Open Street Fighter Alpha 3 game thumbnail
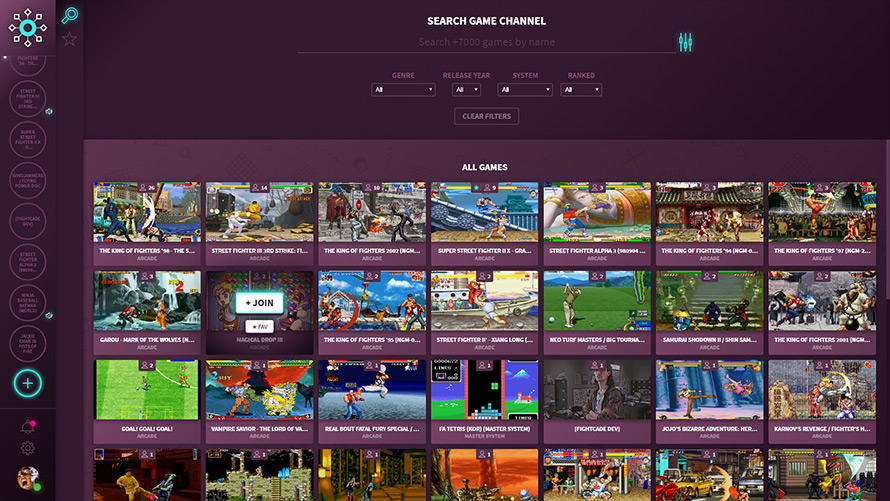The height and width of the screenshot is (501, 890). point(597,212)
